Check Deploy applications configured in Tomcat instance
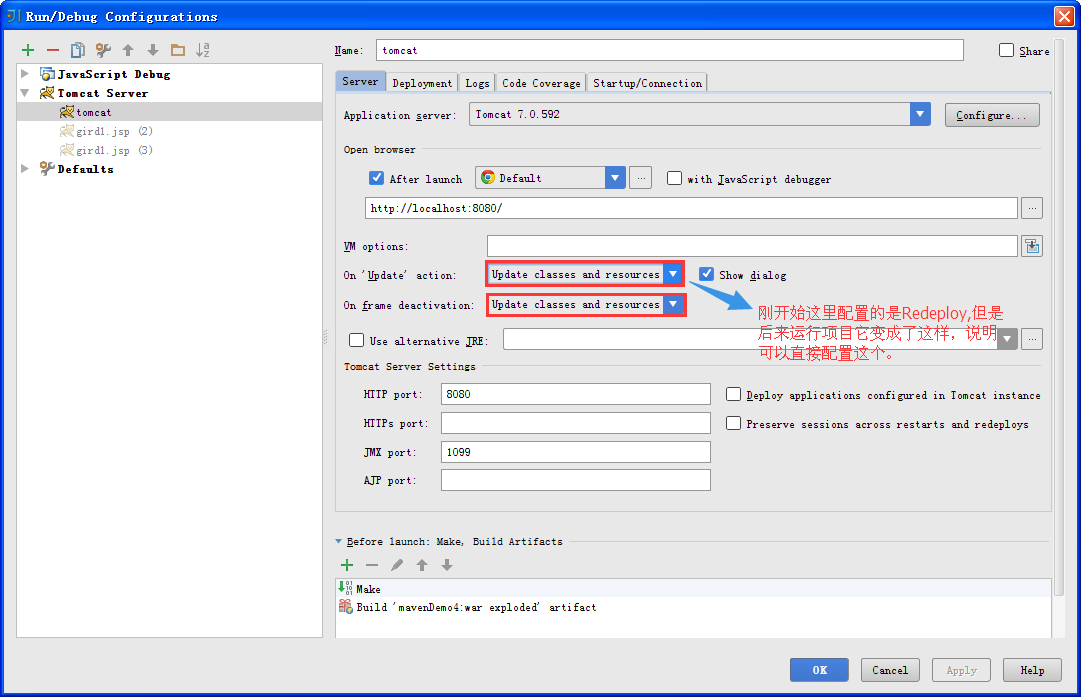 pyautogui.click(x=734, y=394)
